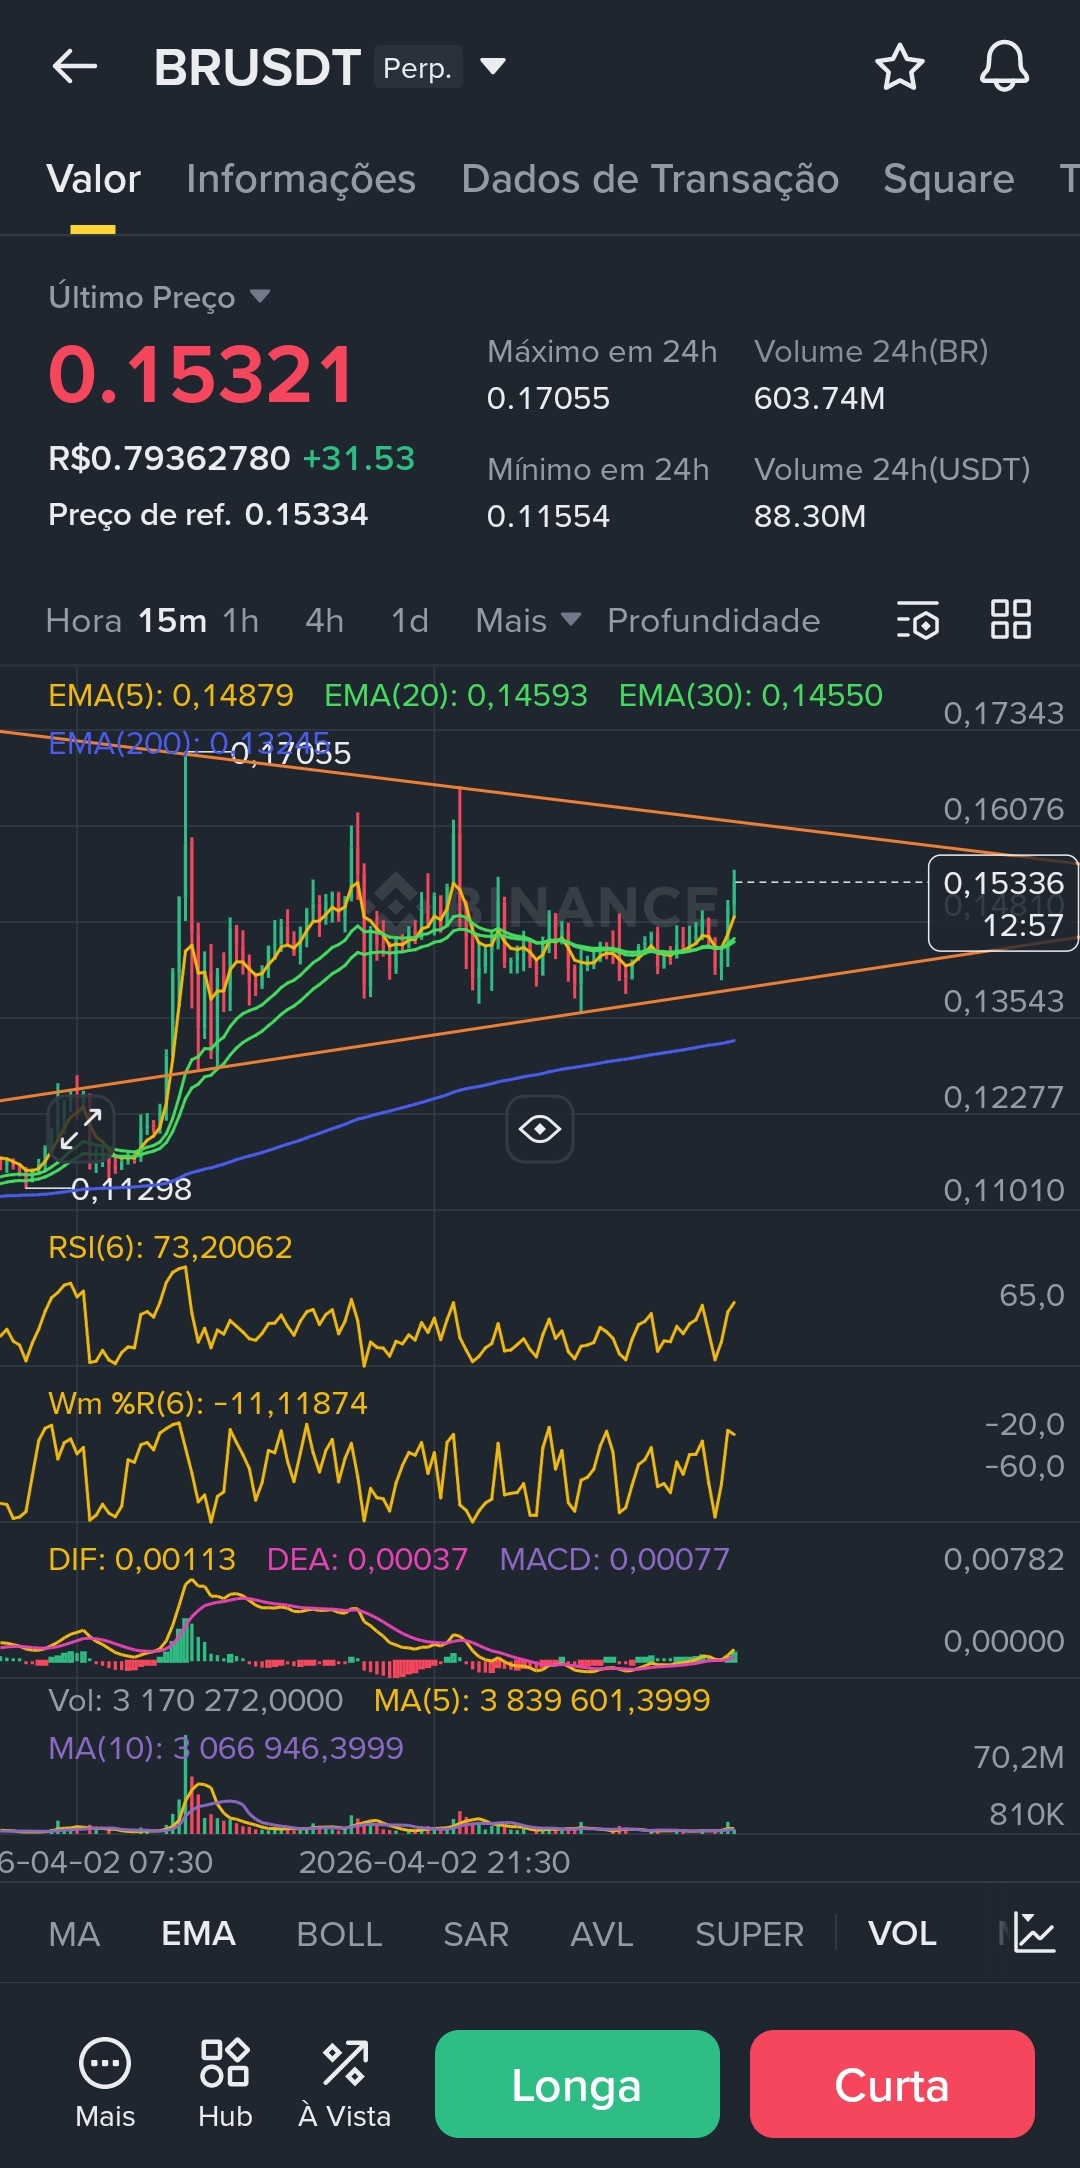Toggle the VOL sub-indicator
The image size is (1080, 2168).
point(902,1933)
